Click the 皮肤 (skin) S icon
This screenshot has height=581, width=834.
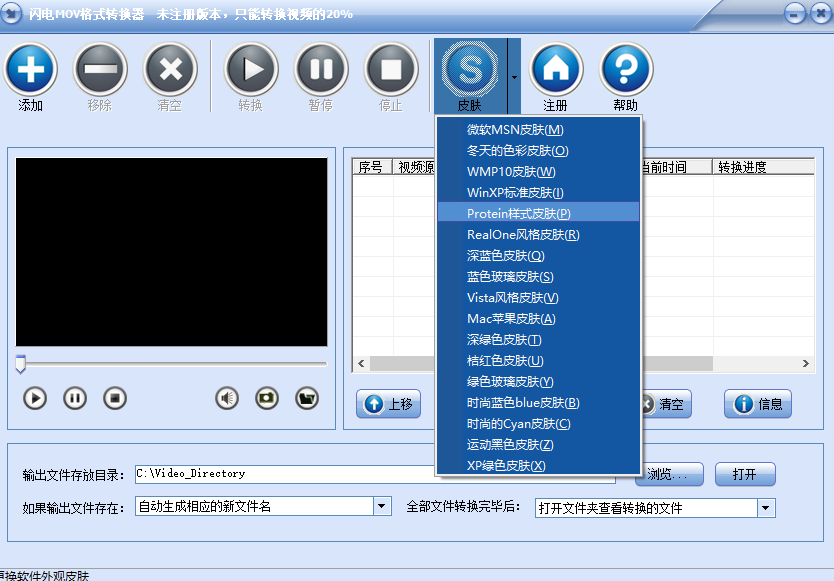pos(470,69)
